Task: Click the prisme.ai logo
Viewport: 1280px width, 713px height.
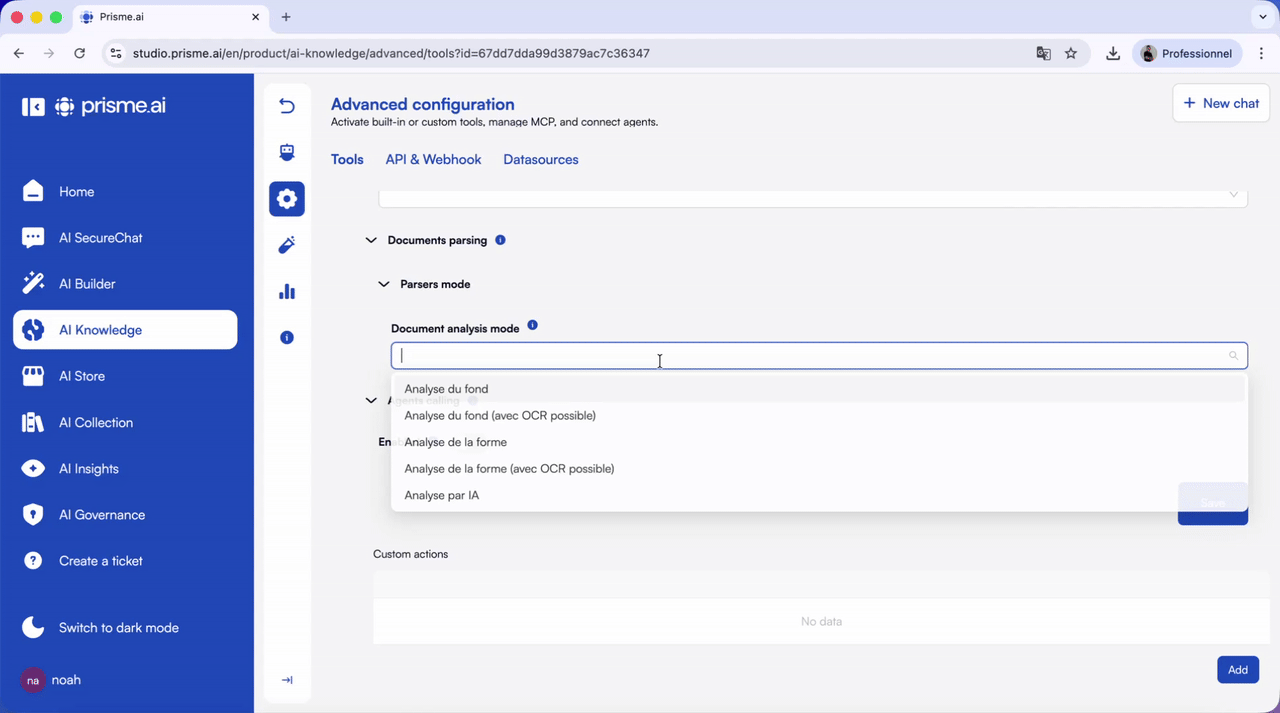Action: (110, 106)
